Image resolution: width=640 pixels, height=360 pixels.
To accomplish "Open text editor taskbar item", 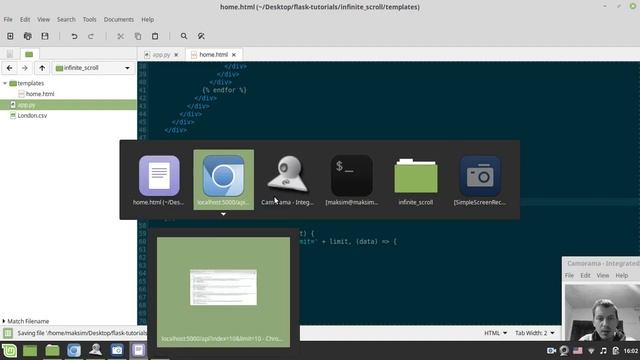I will (138, 351).
